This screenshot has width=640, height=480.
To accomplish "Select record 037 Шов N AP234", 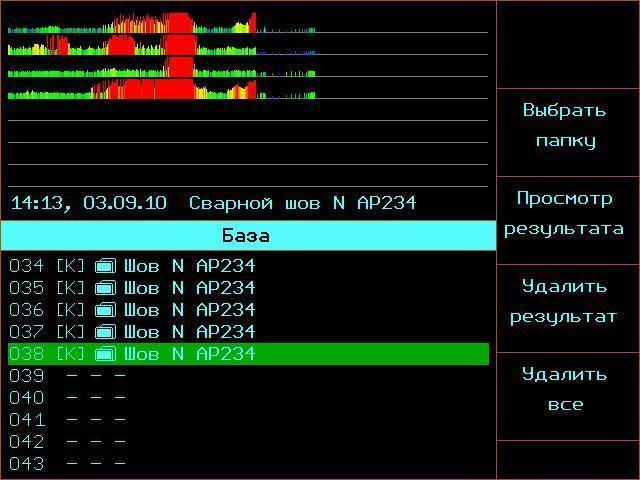I will 190,332.
